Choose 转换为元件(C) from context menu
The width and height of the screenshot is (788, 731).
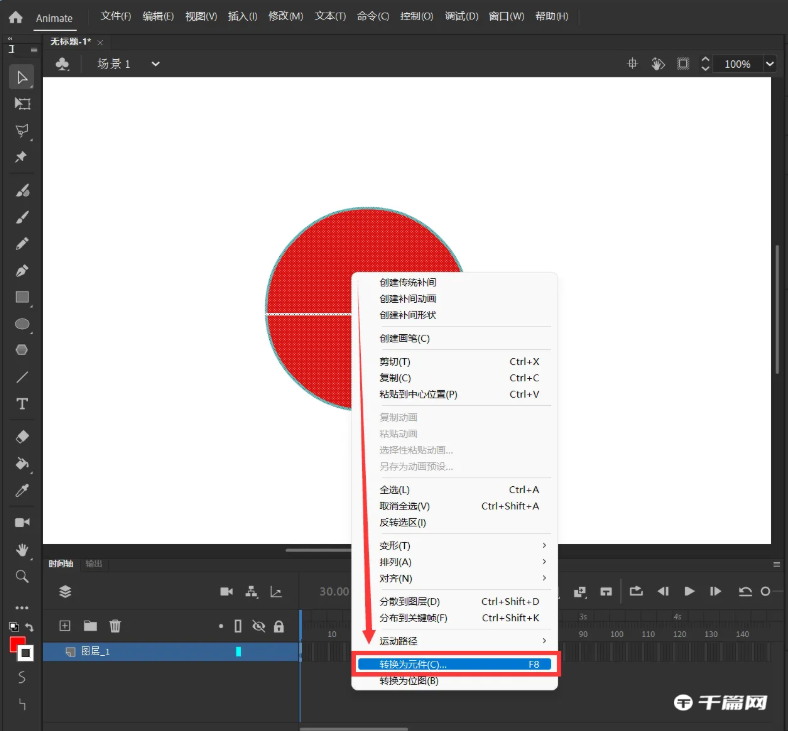[454, 664]
